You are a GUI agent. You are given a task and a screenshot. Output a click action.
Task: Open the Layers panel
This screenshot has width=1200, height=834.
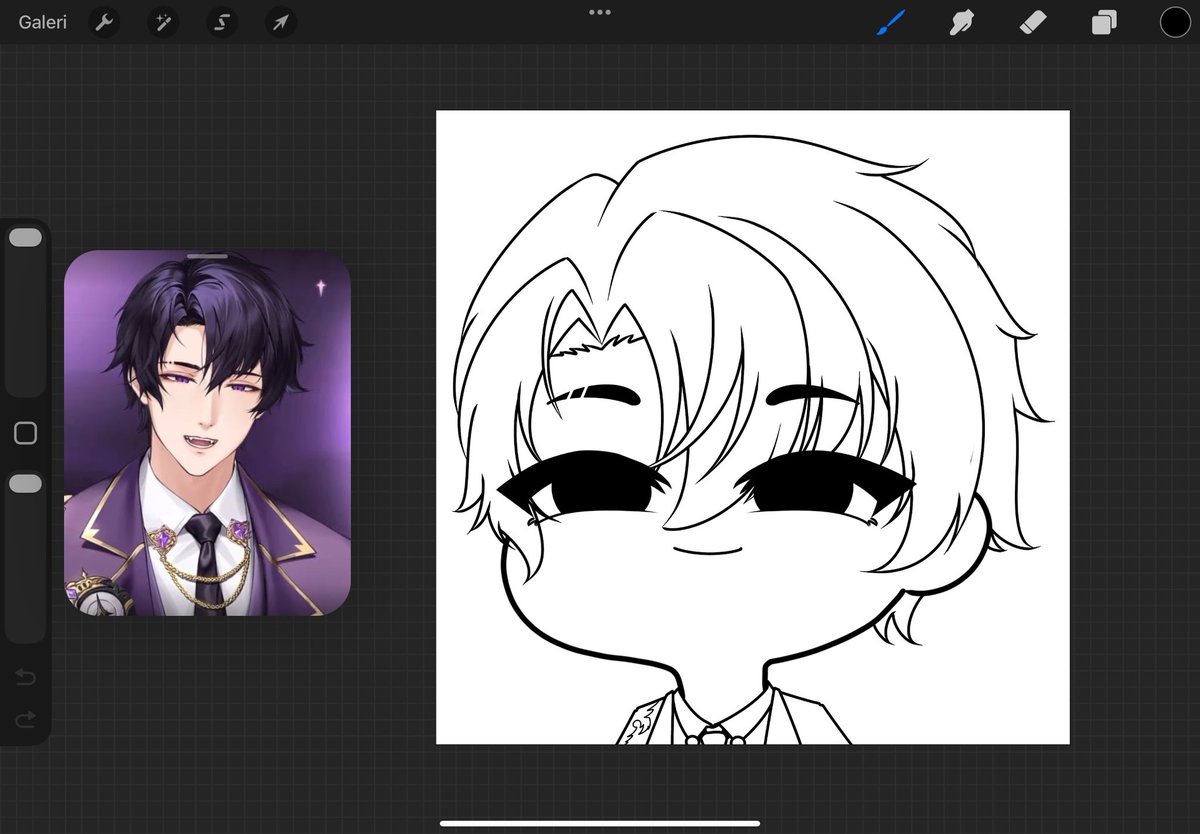click(x=1104, y=21)
